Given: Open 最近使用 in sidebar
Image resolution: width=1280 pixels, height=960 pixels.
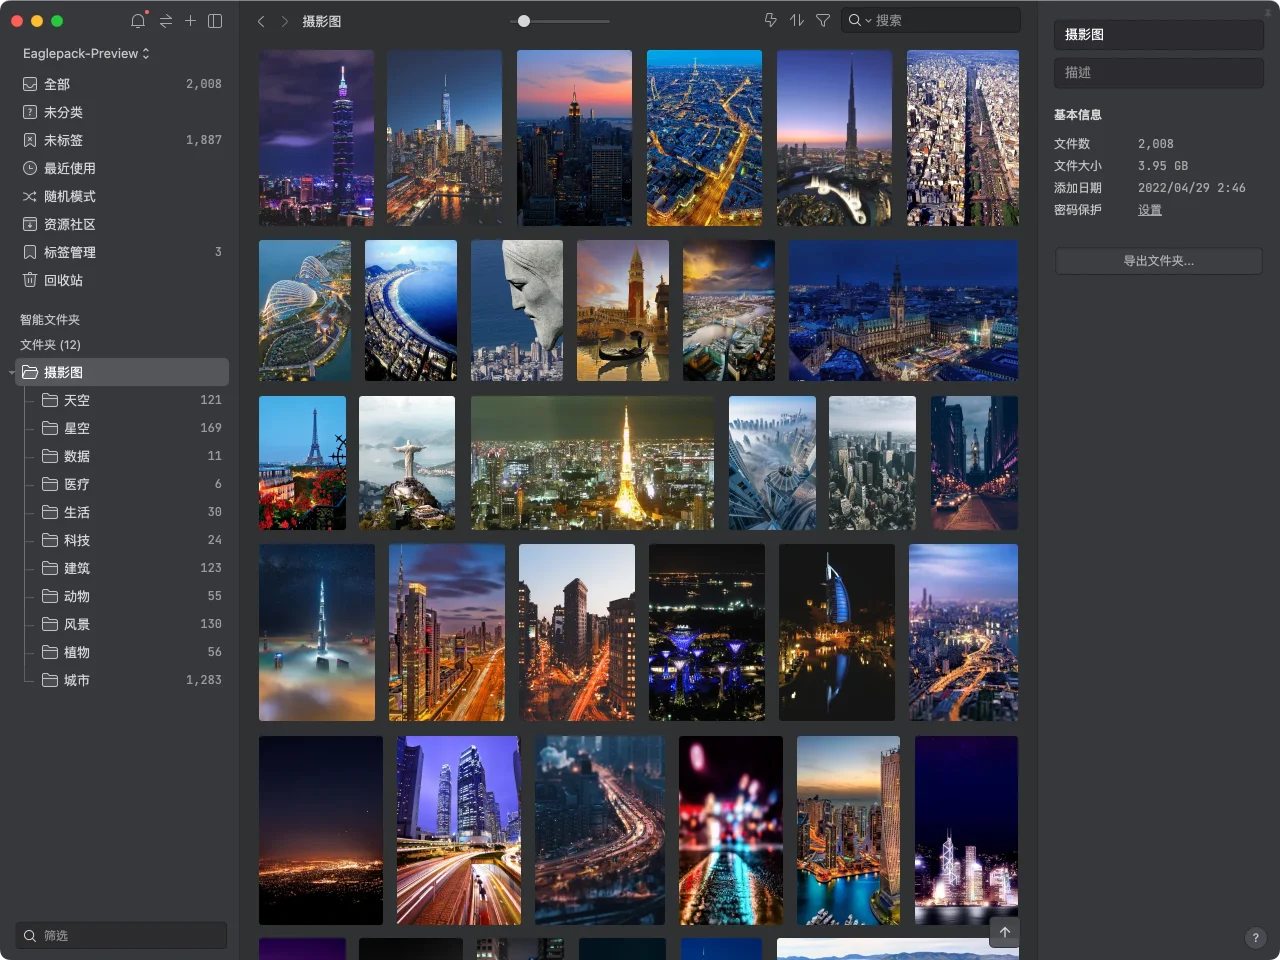Looking at the screenshot, I should [x=122, y=168].
